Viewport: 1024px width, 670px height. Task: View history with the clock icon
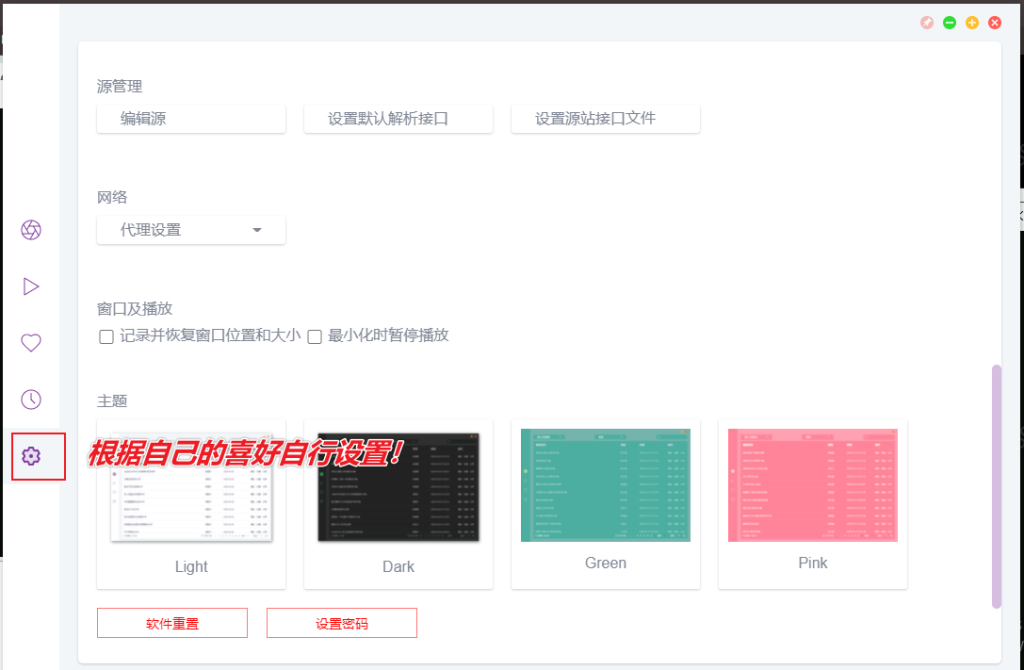coord(31,399)
